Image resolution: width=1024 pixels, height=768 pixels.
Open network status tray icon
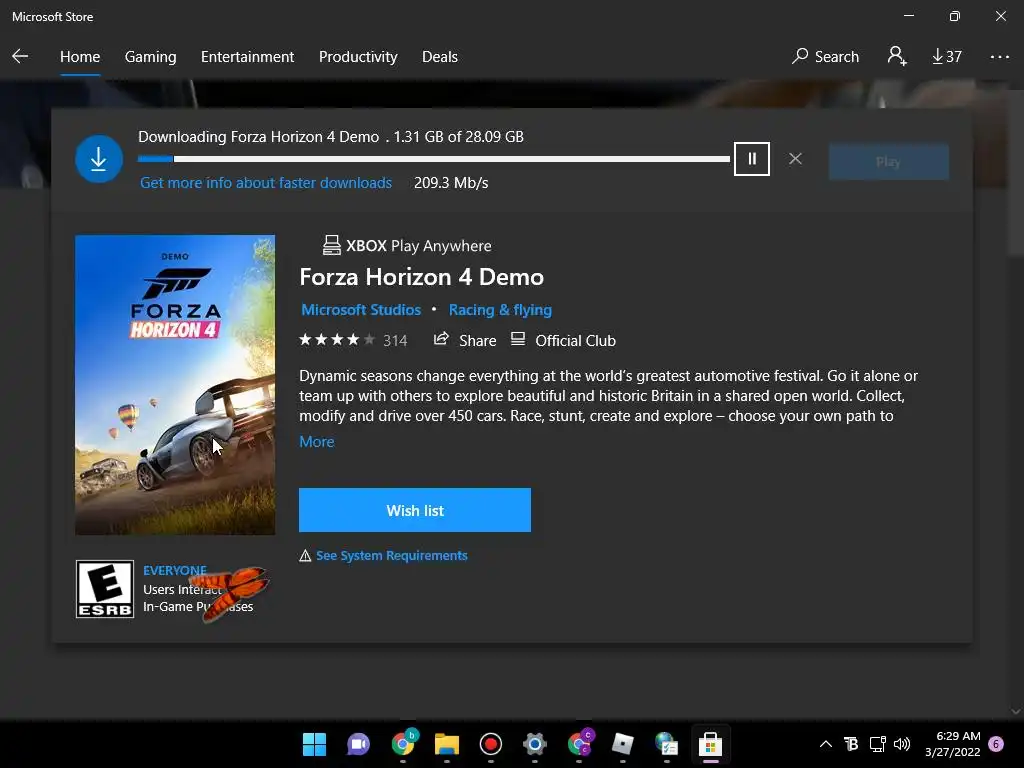877,744
